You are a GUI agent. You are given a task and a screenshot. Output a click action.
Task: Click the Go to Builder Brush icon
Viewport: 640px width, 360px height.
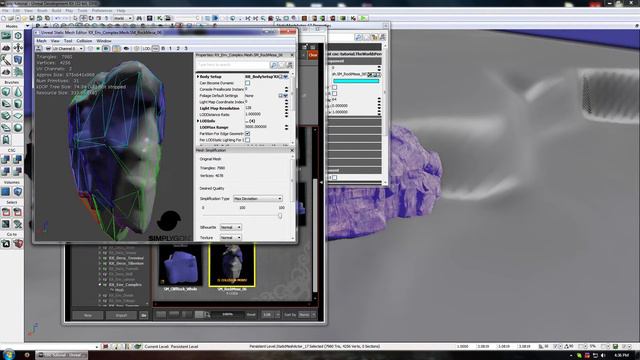tap(18, 244)
